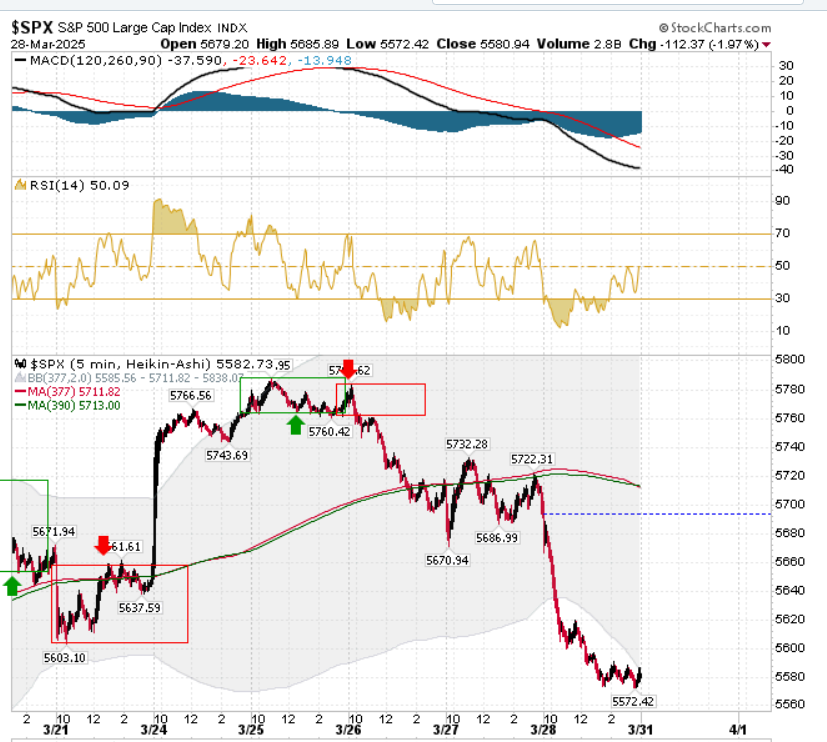Click the RSI axis 90 level label
The height and width of the screenshot is (742, 827).
click(x=782, y=201)
